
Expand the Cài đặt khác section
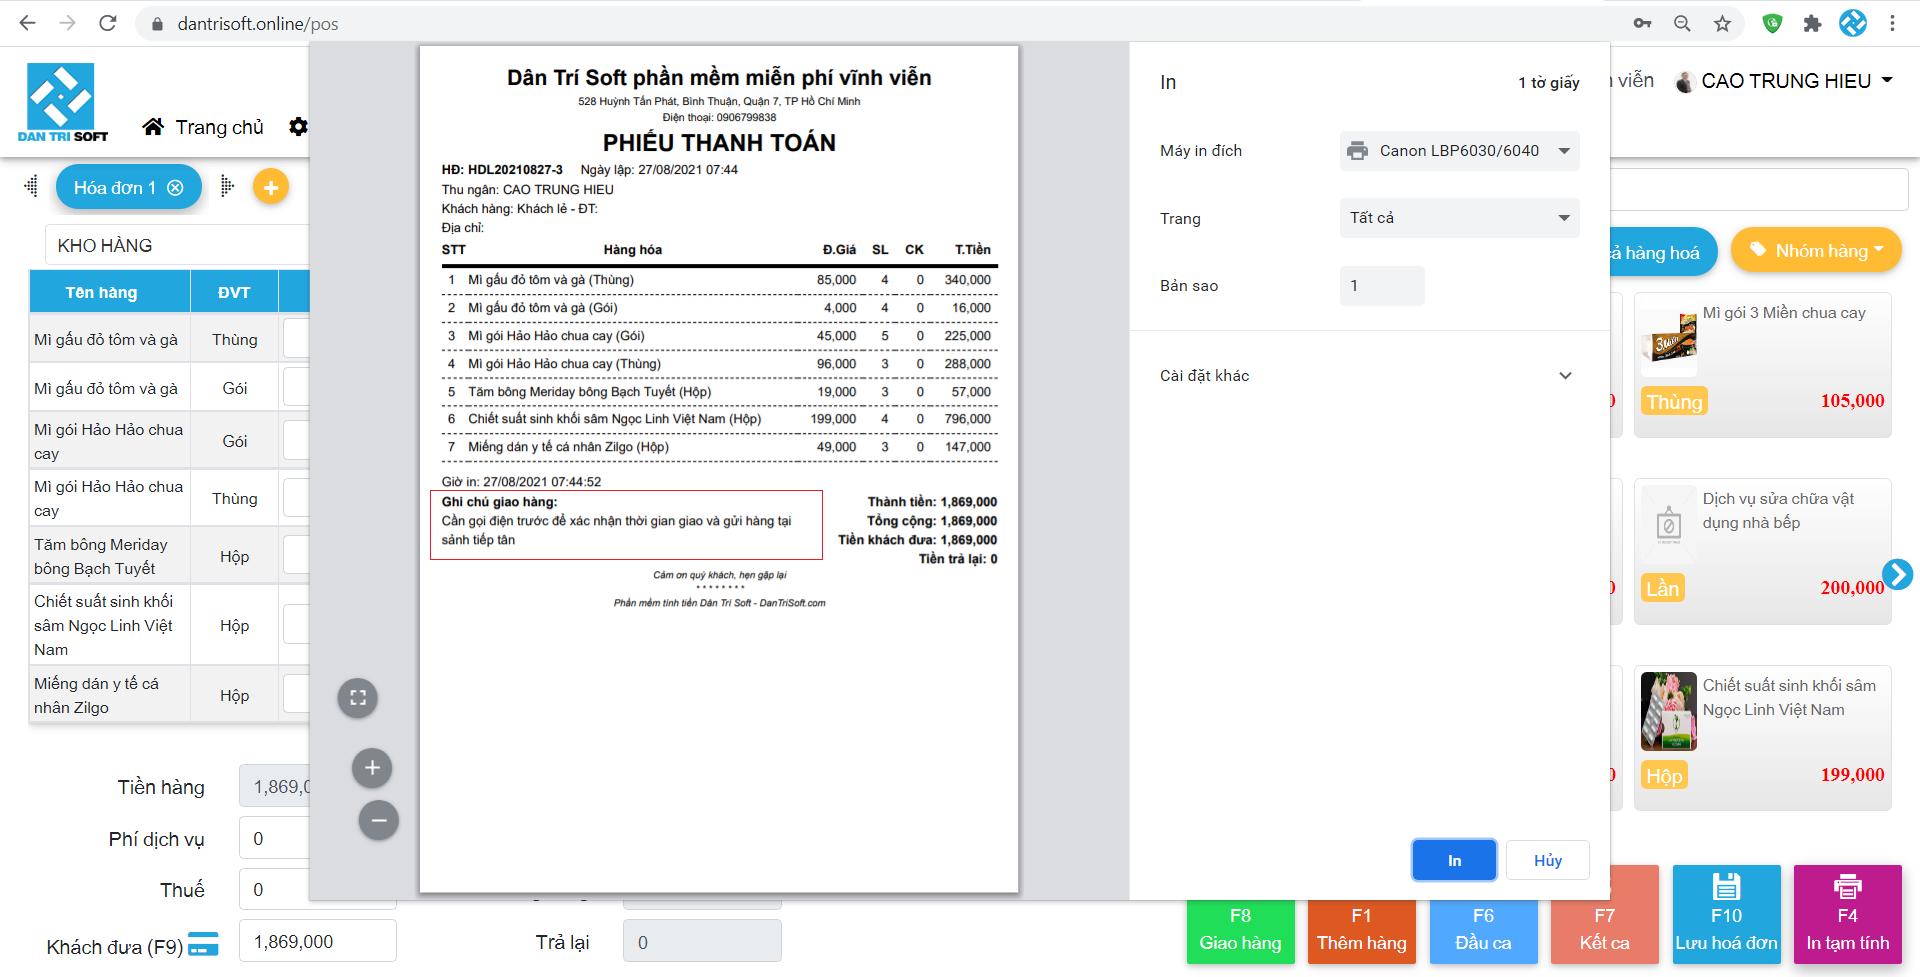pyautogui.click(x=1369, y=376)
